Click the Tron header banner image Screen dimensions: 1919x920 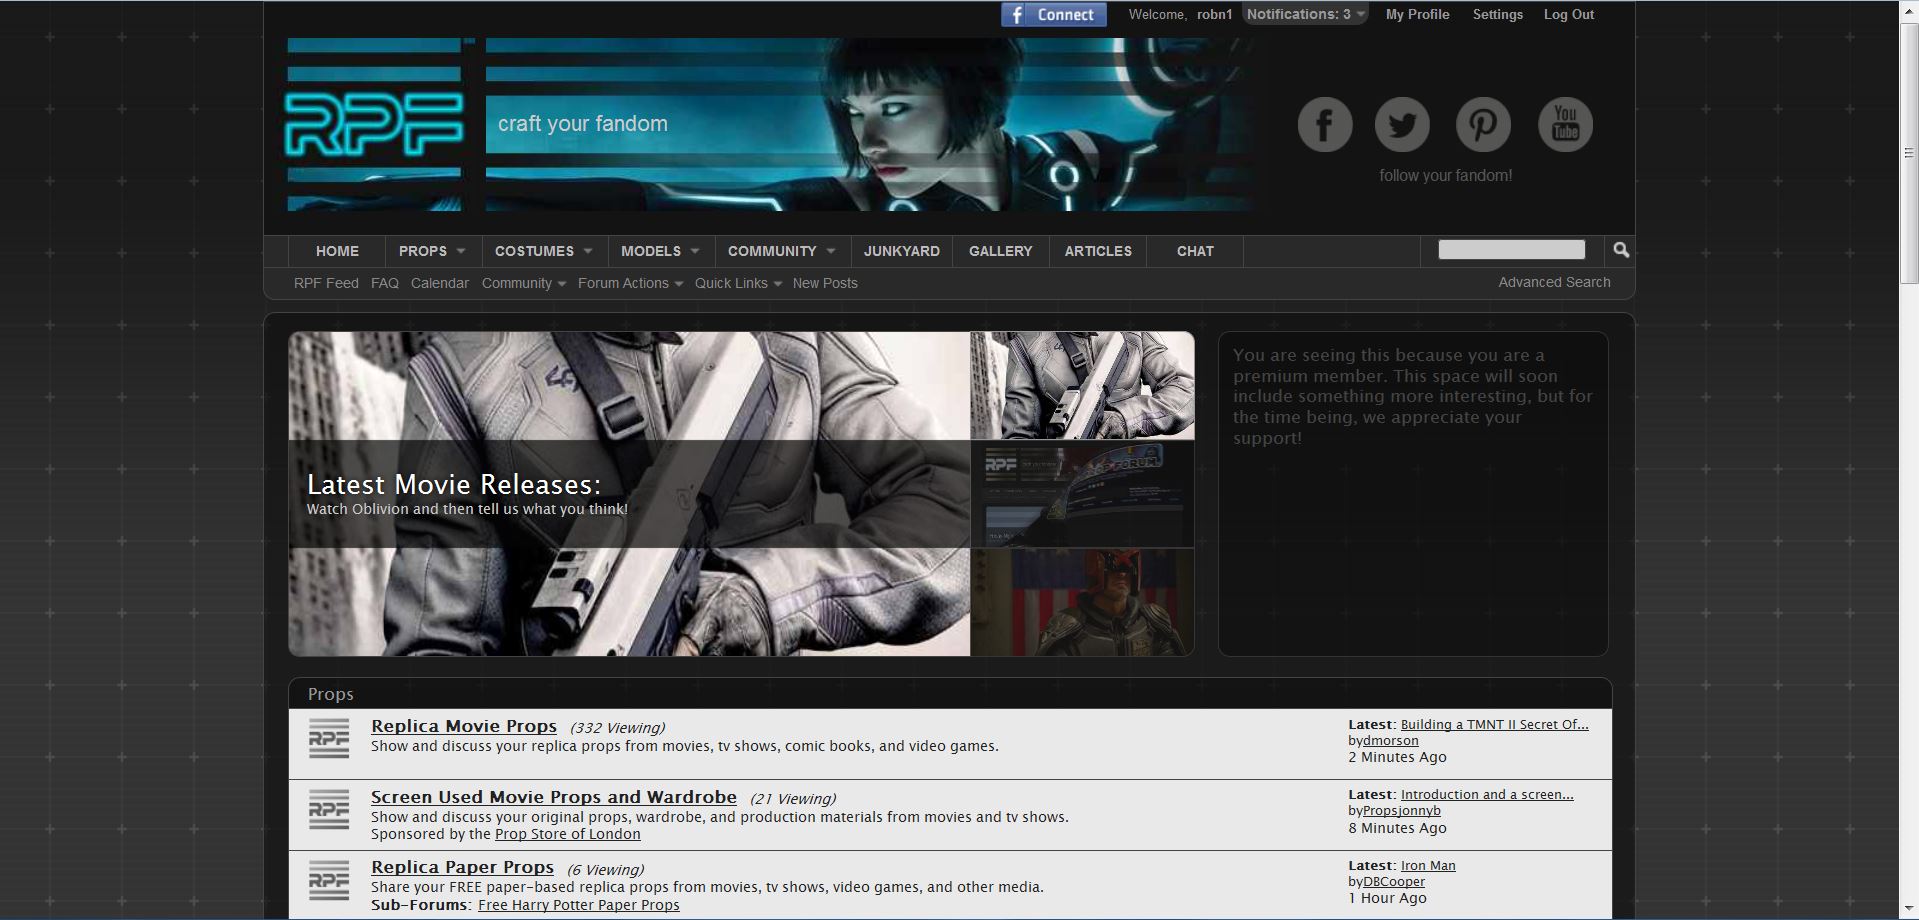pyautogui.click(x=870, y=125)
